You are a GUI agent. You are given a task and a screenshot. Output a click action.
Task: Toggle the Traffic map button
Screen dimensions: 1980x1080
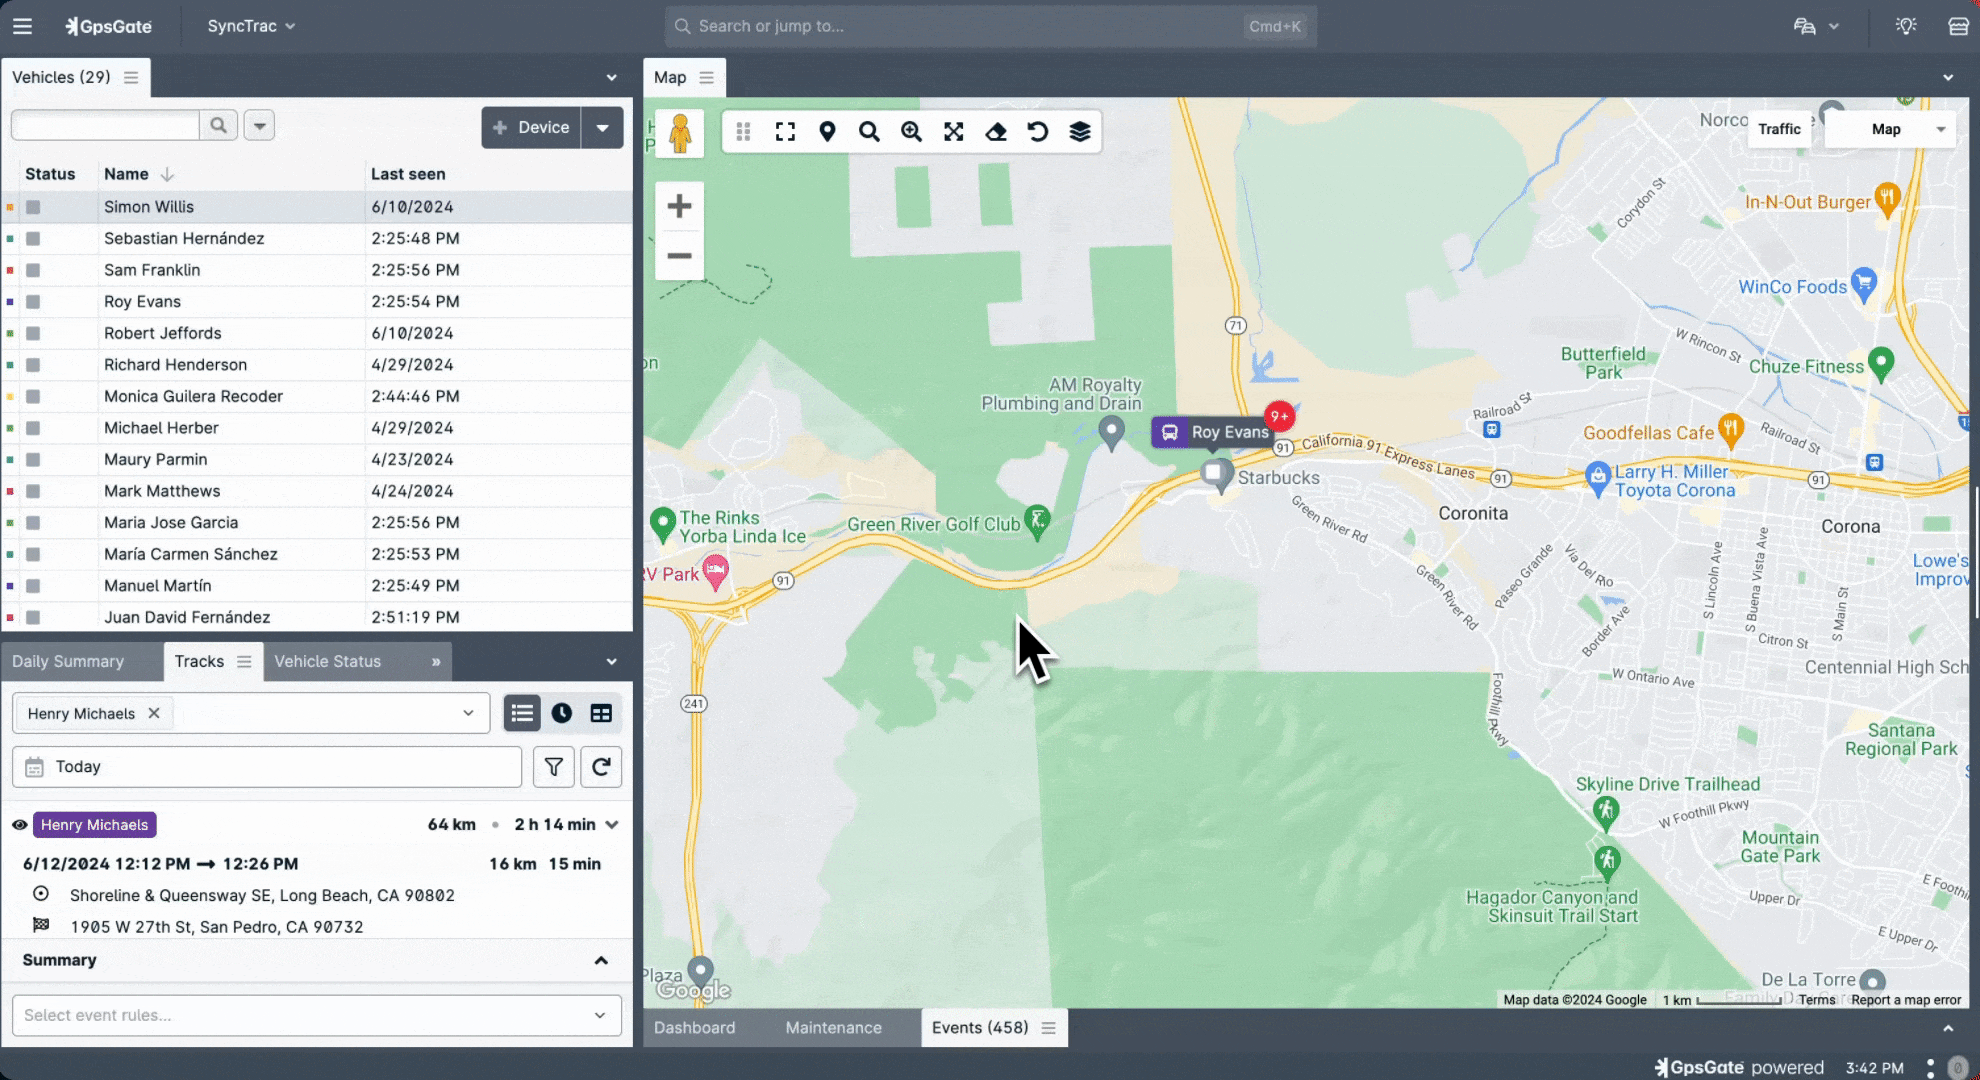(x=1779, y=129)
